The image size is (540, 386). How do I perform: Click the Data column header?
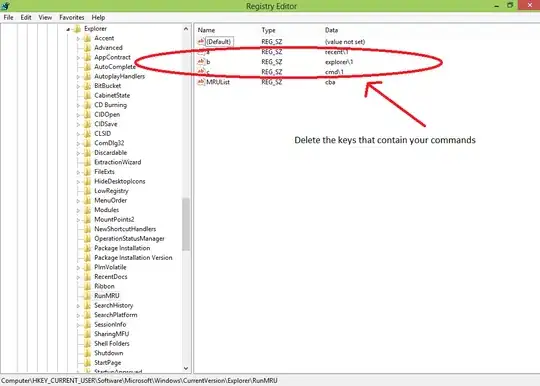pyautogui.click(x=331, y=30)
